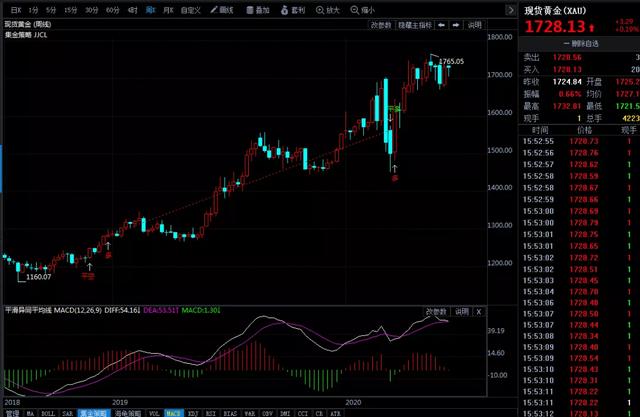The height and width of the screenshot is (417, 640).
Task: Close the MACD indicator panel with X
Action: [x=477, y=311]
